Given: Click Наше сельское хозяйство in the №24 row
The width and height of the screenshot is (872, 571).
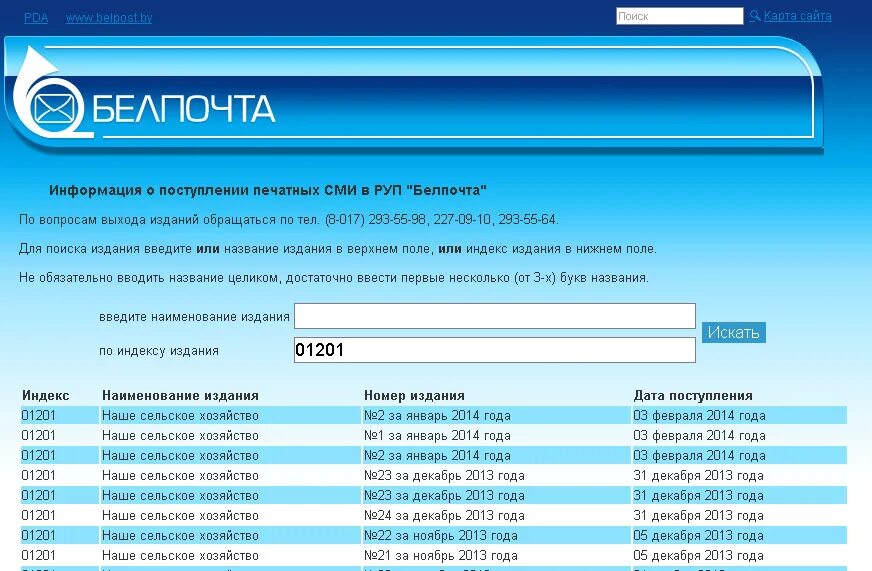Looking at the screenshot, I should (x=180, y=515).
